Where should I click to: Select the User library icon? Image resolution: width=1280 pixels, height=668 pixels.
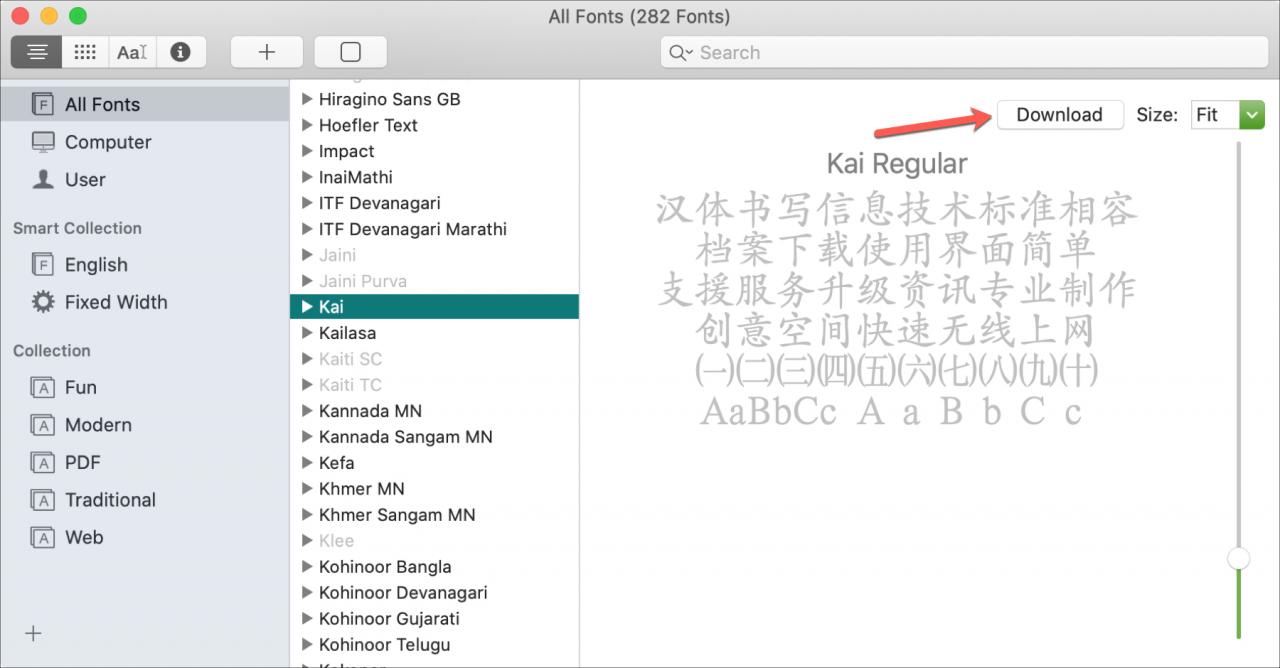(x=43, y=179)
